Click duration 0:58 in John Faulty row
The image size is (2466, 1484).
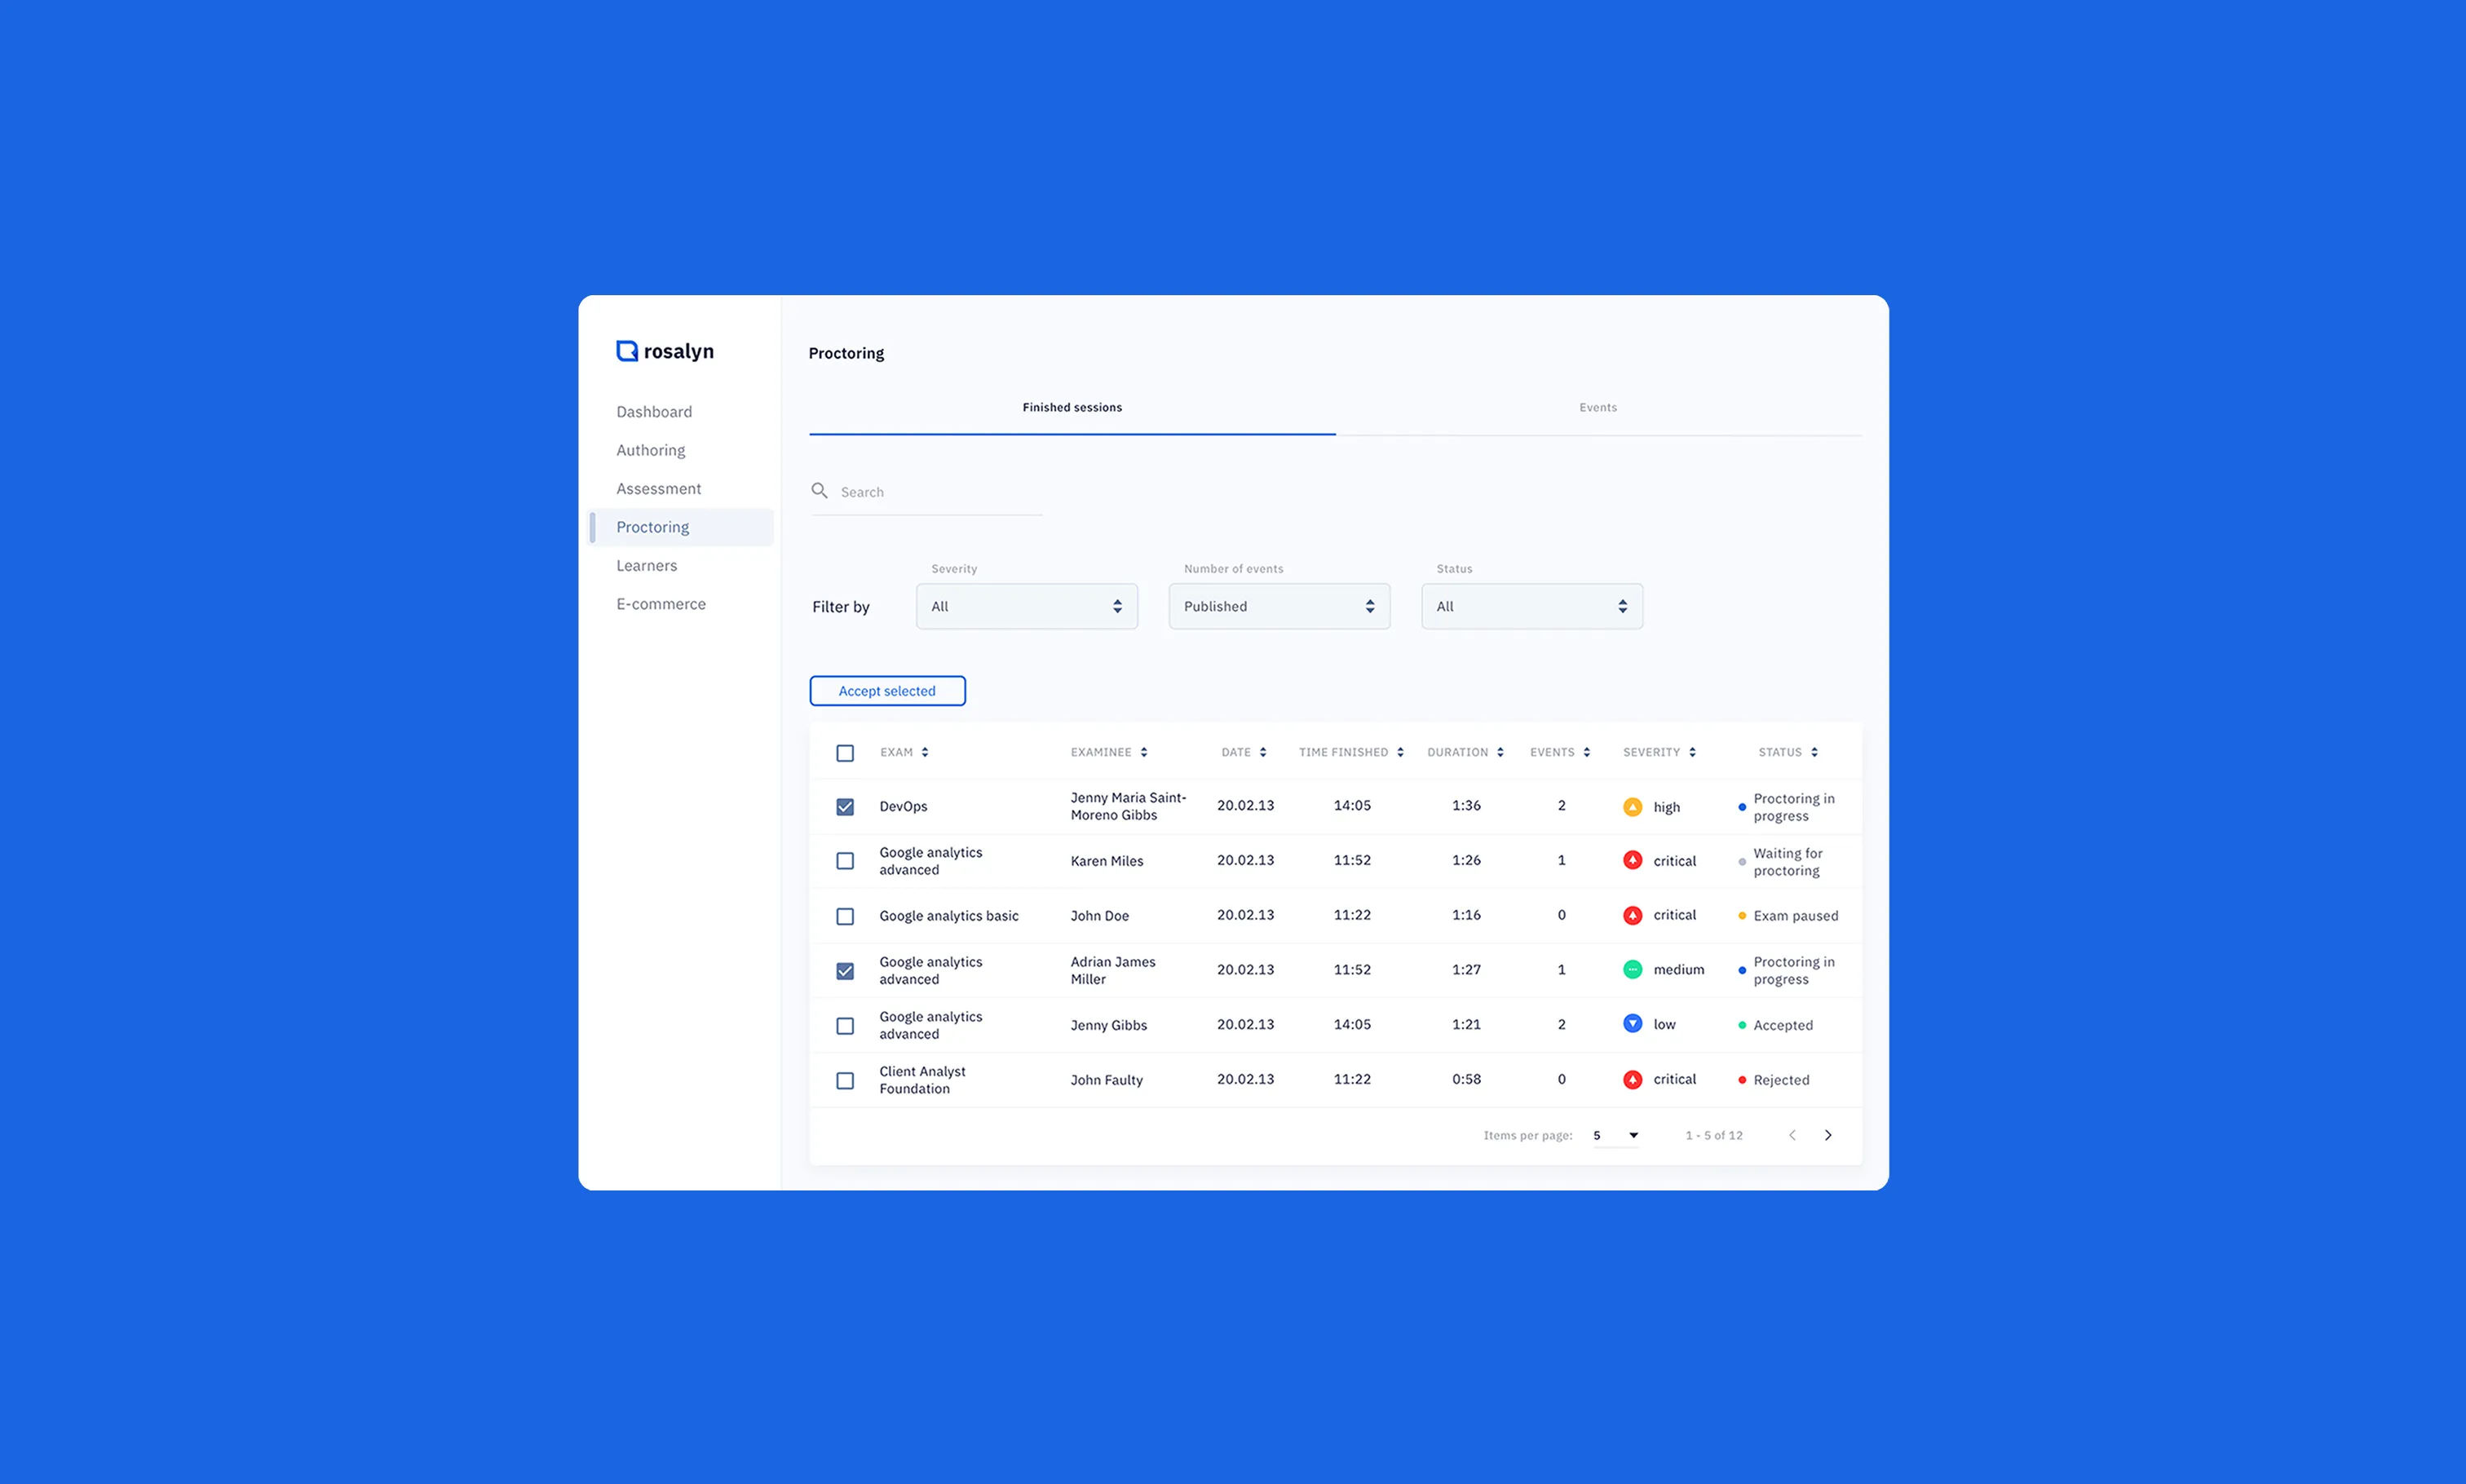pos(1466,1079)
